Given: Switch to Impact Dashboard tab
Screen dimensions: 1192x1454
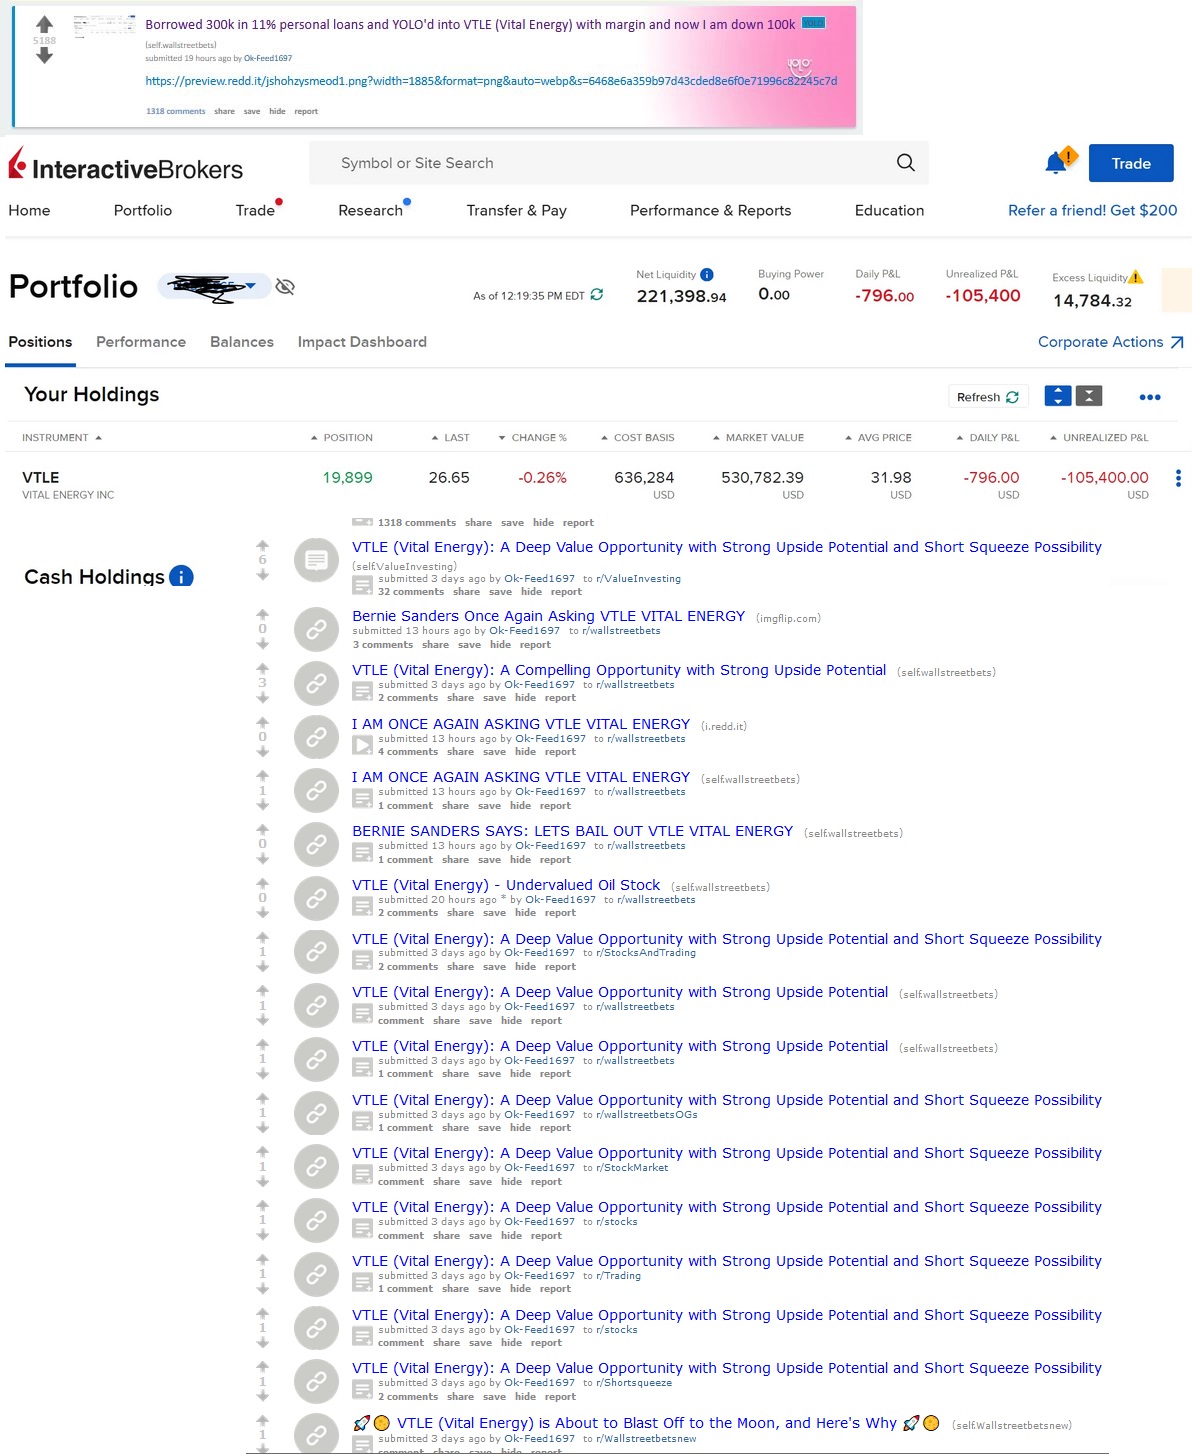Looking at the screenshot, I should (362, 342).
